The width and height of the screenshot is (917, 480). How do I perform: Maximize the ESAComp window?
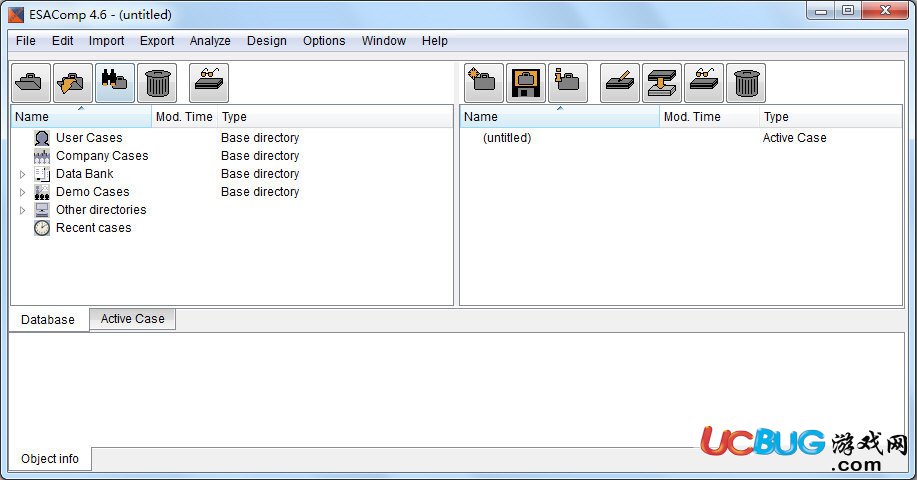pyautogui.click(x=847, y=11)
